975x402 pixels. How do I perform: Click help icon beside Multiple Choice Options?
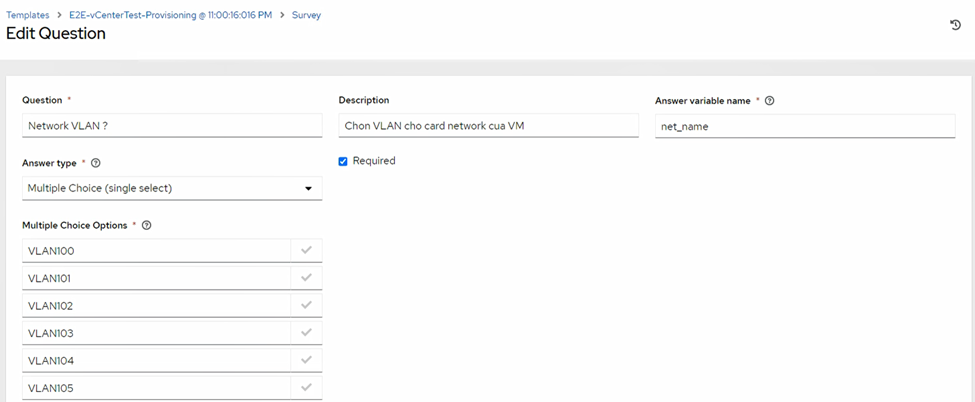[x=147, y=226]
